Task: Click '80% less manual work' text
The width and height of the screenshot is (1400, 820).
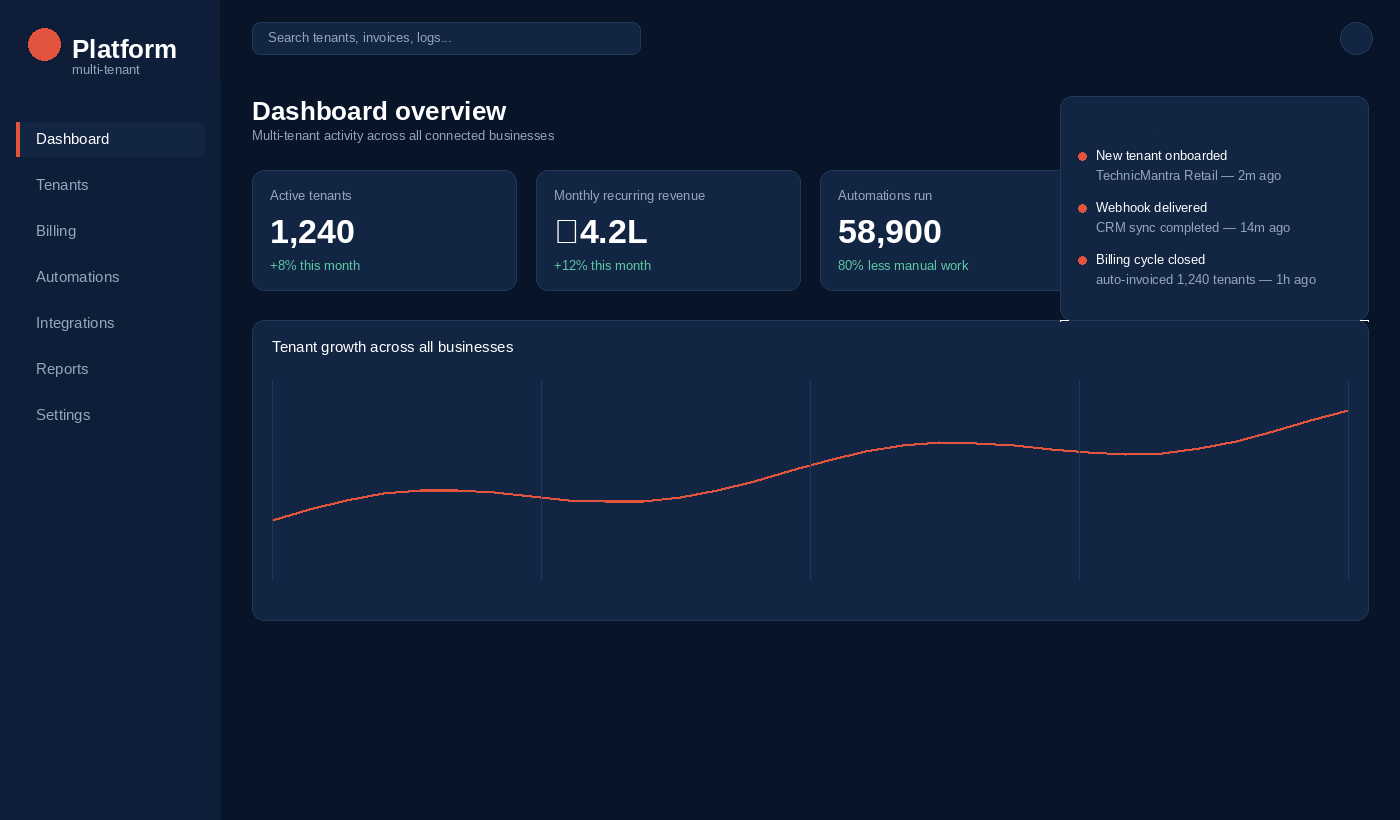Action: tap(903, 266)
